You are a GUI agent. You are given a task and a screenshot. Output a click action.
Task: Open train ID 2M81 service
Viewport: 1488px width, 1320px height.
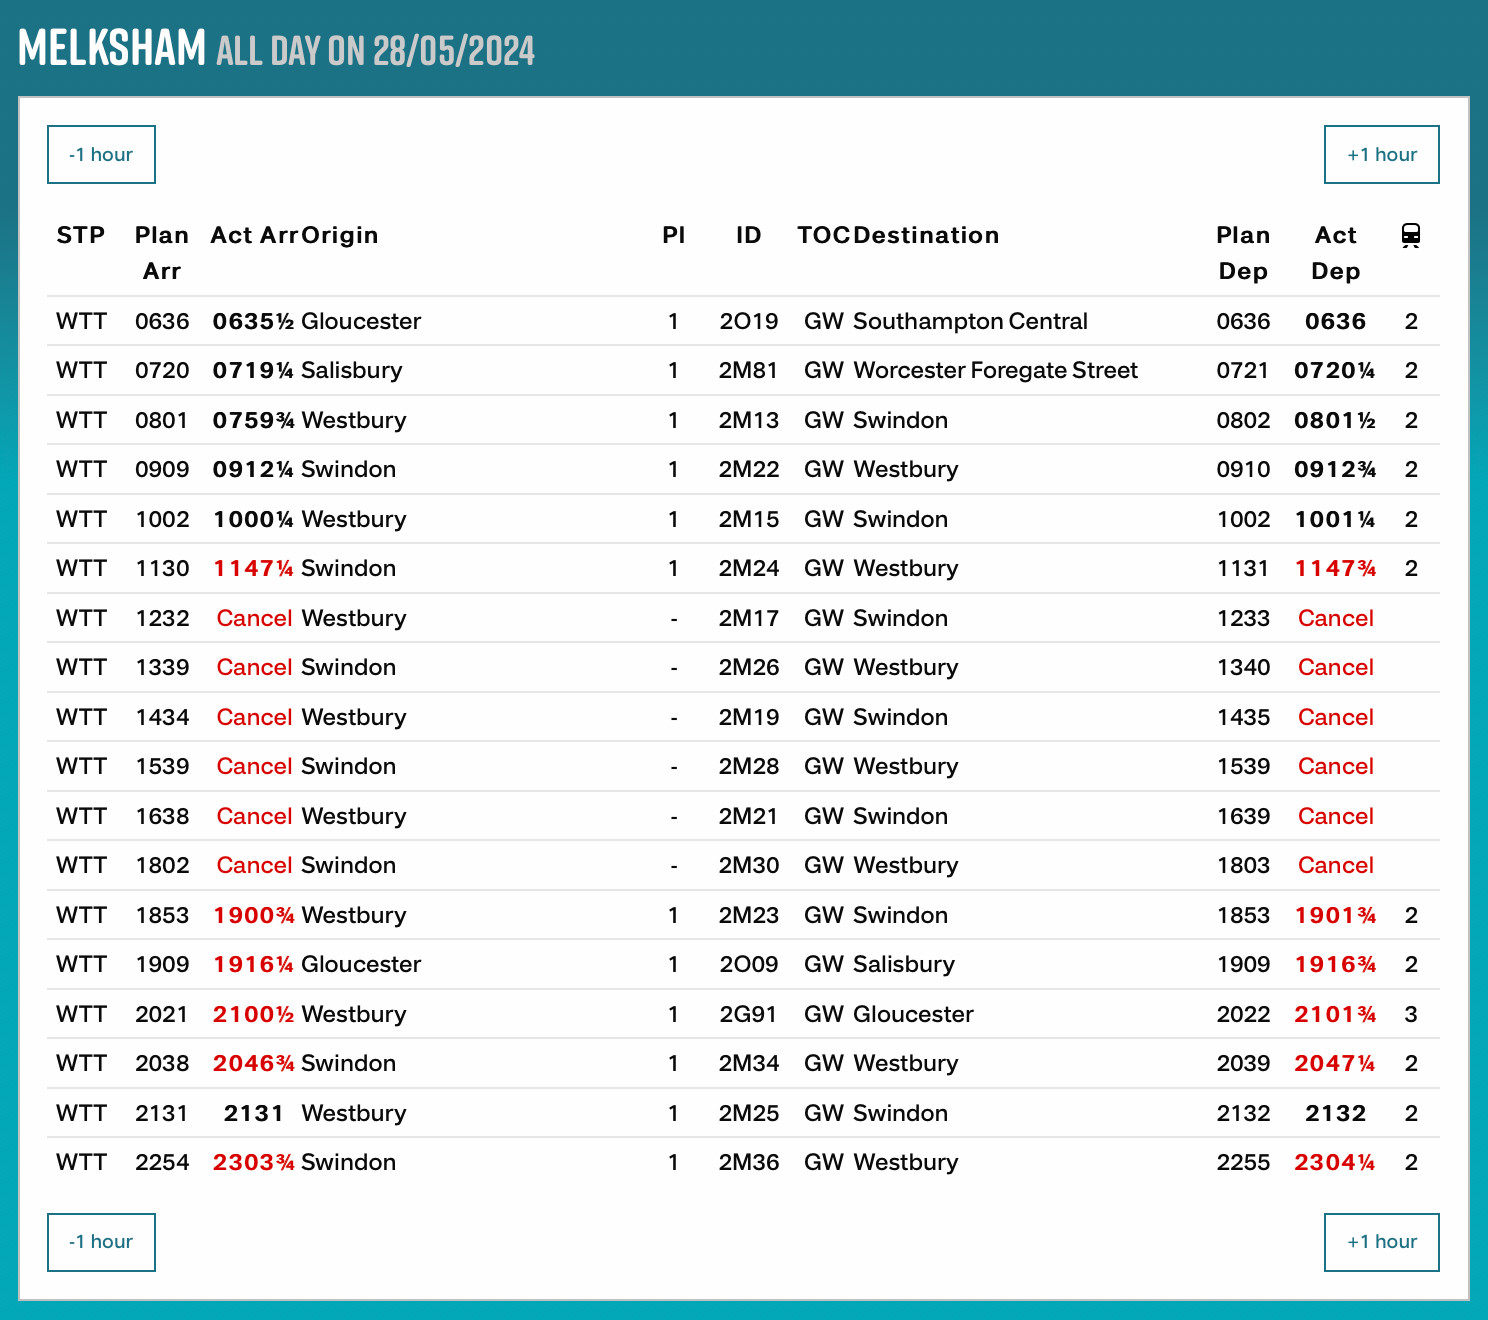[x=748, y=371]
